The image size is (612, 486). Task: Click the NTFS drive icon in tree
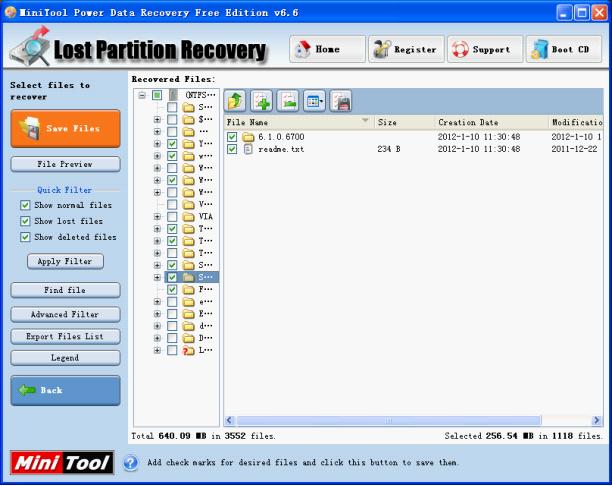click(173, 95)
